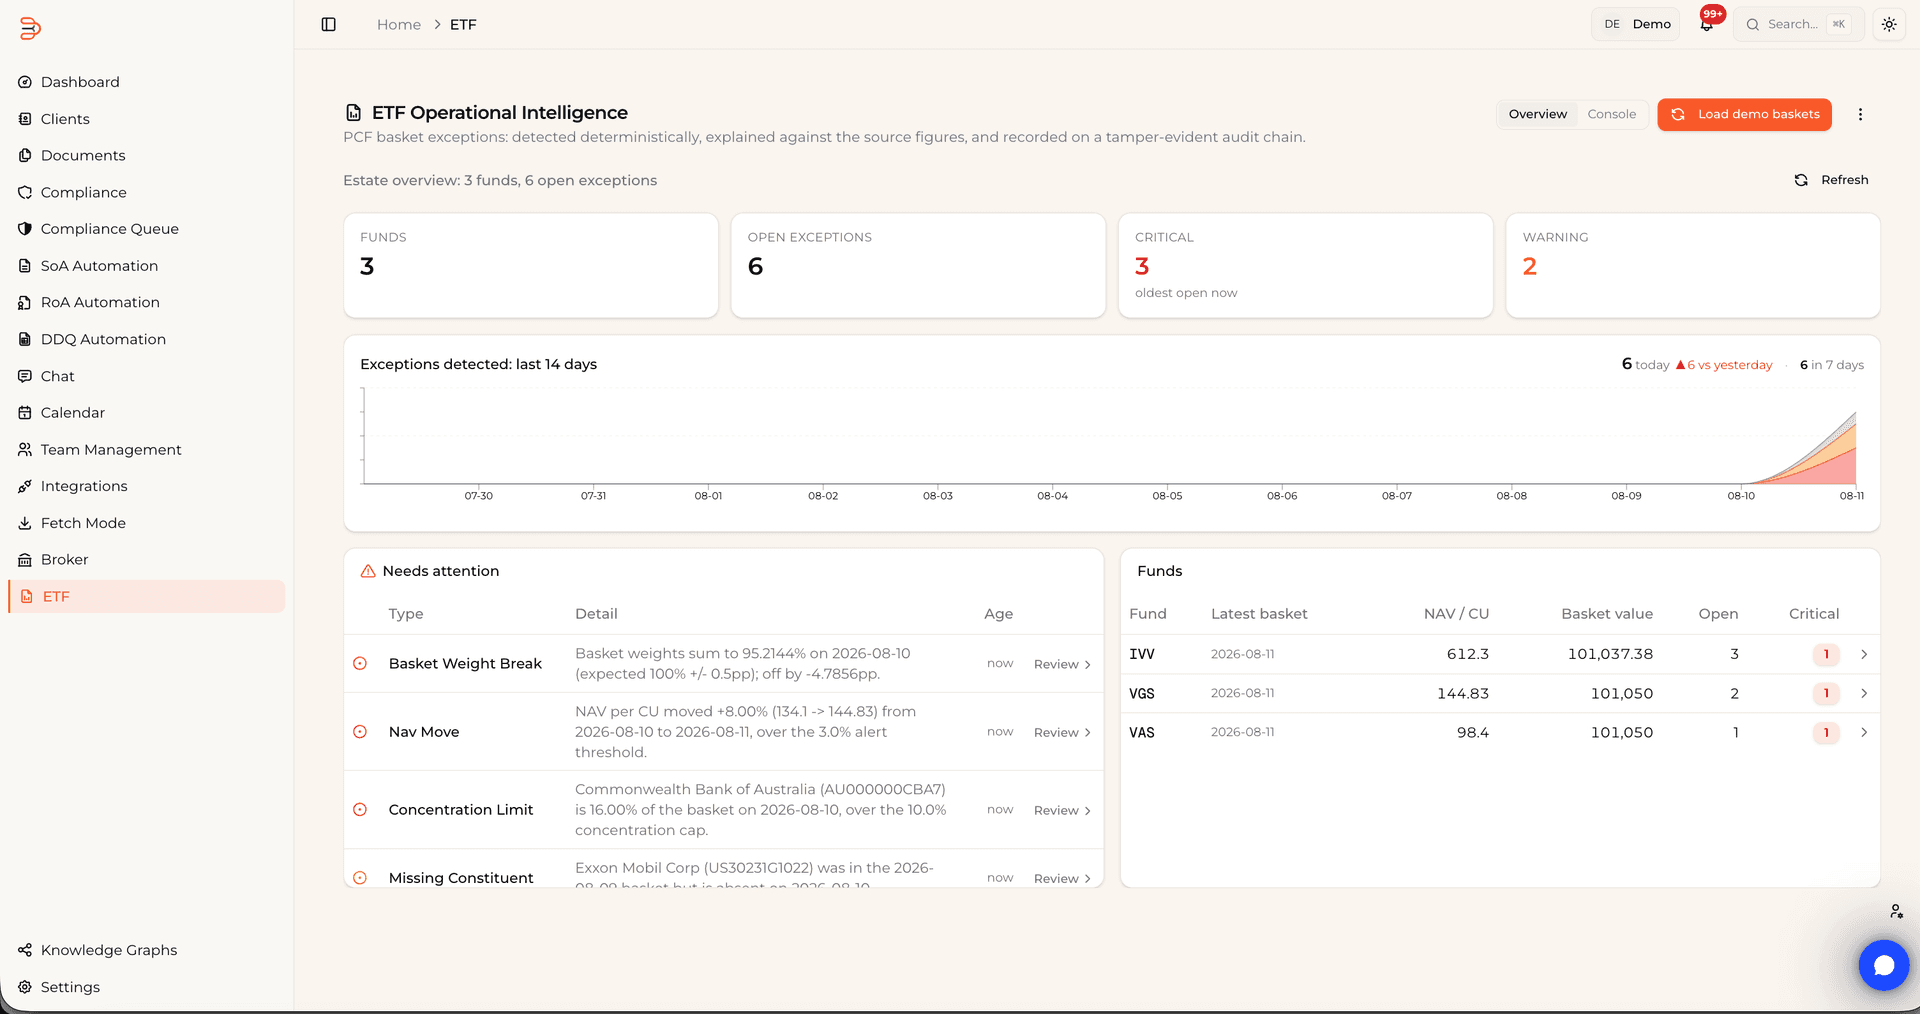Click the Documents sidebar icon
The width and height of the screenshot is (1920, 1014).
pyautogui.click(x=25, y=155)
